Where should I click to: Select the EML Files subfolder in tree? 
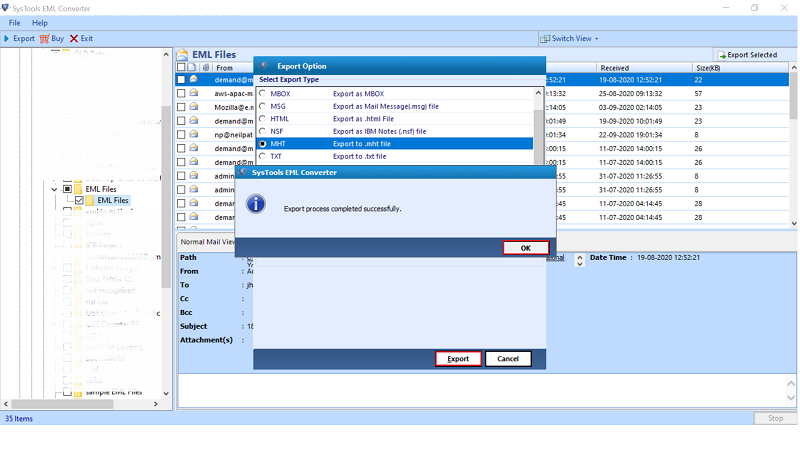[x=113, y=201]
